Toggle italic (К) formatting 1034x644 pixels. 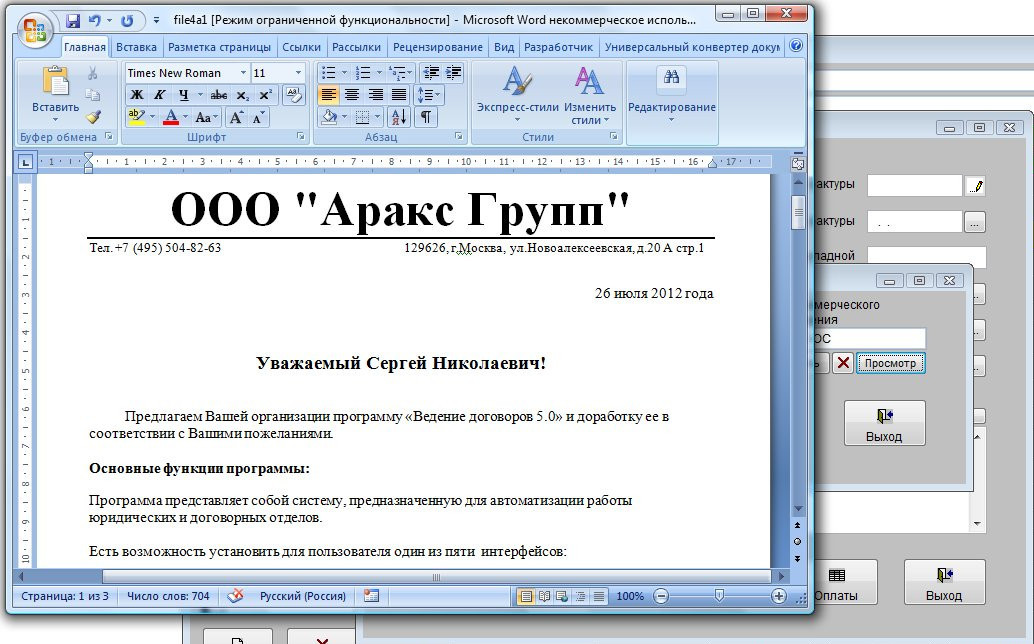160,95
